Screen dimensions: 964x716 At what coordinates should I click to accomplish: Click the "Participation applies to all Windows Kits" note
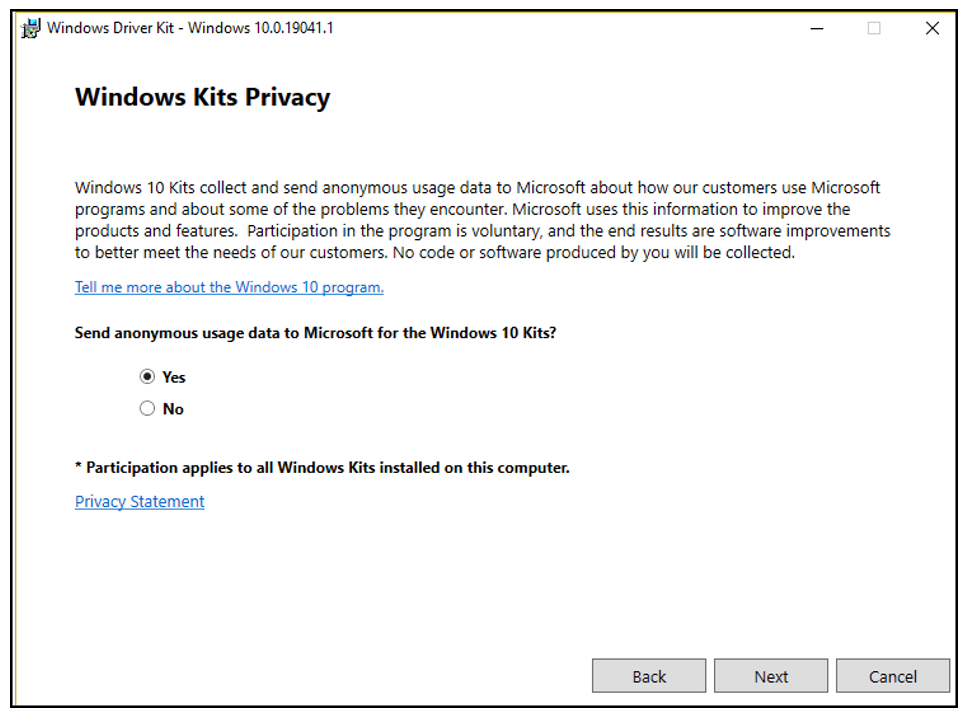pyautogui.click(x=322, y=467)
